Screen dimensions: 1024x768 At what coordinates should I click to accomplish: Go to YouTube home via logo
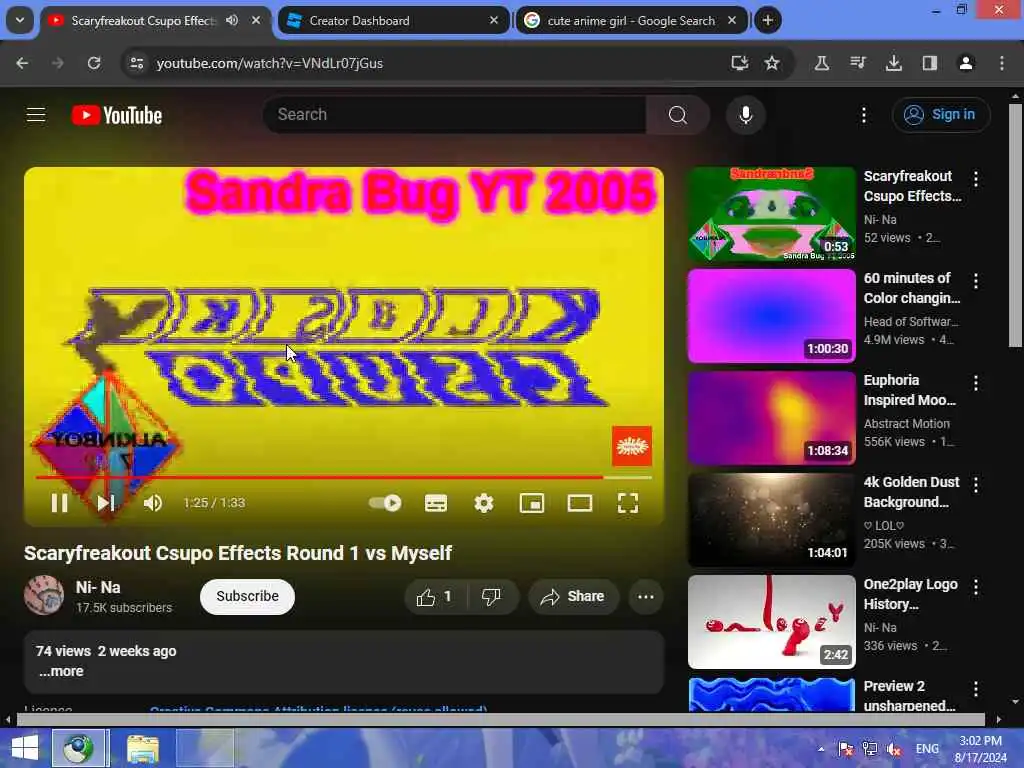117,115
